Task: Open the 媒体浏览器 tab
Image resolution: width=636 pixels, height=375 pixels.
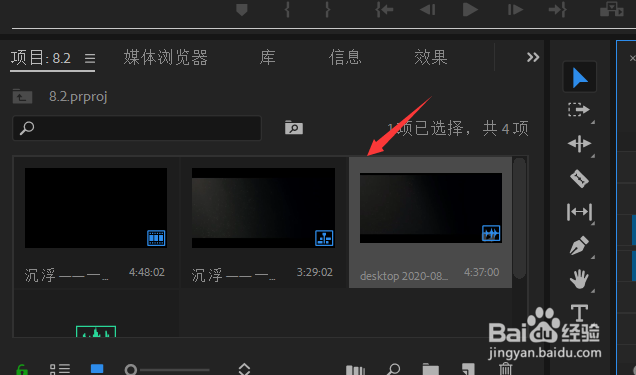Action: [x=165, y=58]
